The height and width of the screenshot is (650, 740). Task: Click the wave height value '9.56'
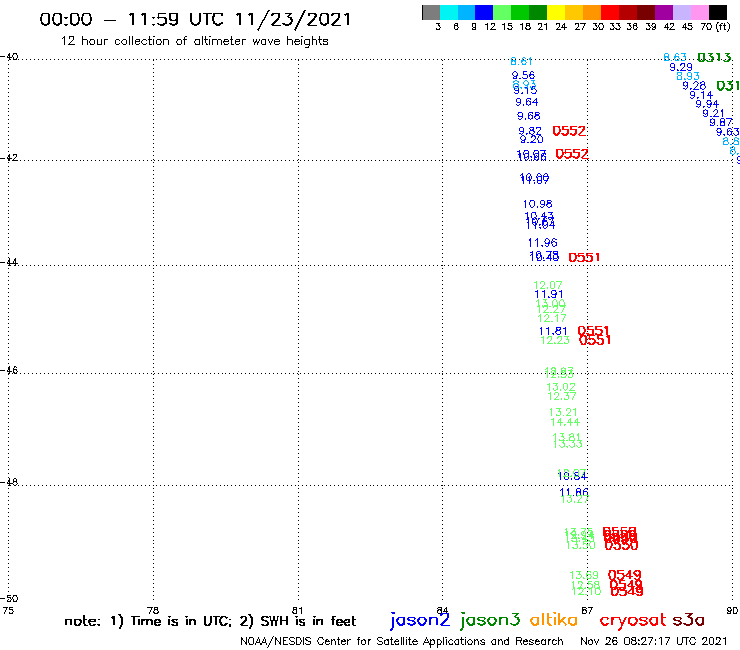pyautogui.click(x=523, y=76)
